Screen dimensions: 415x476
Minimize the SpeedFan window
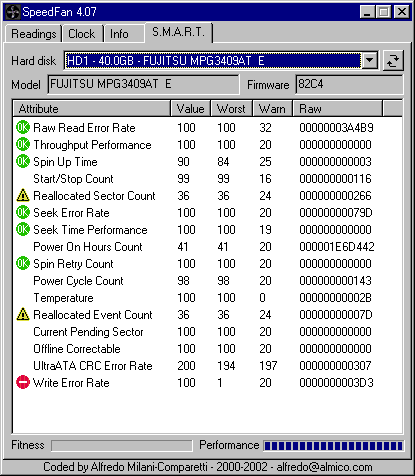[368, 12]
